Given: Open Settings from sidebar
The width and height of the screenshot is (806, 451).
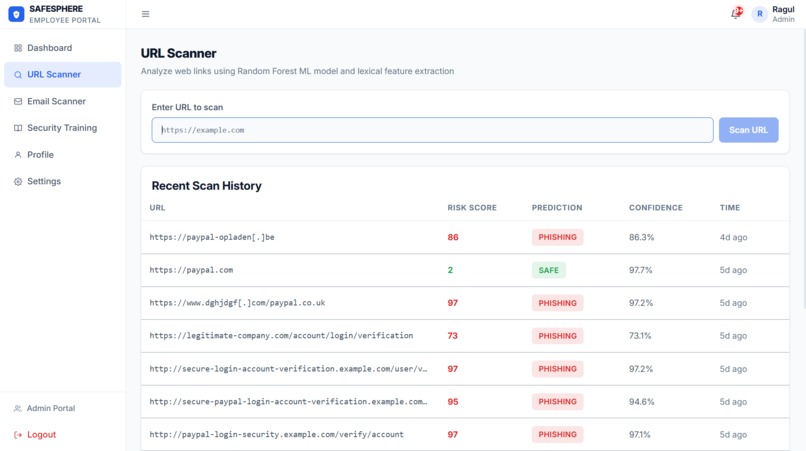Looking at the screenshot, I should tap(63, 182).
